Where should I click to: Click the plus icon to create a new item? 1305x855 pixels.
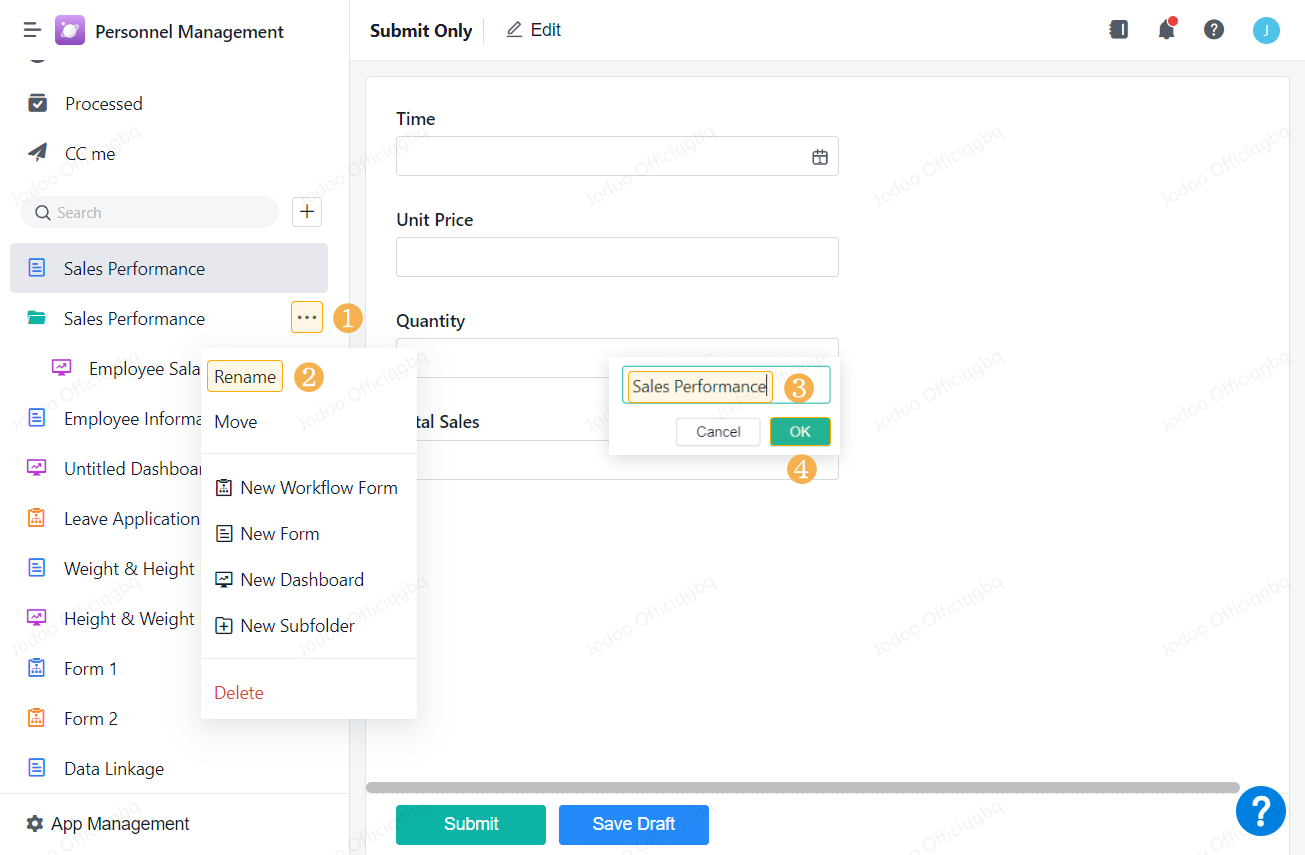pyautogui.click(x=306, y=212)
